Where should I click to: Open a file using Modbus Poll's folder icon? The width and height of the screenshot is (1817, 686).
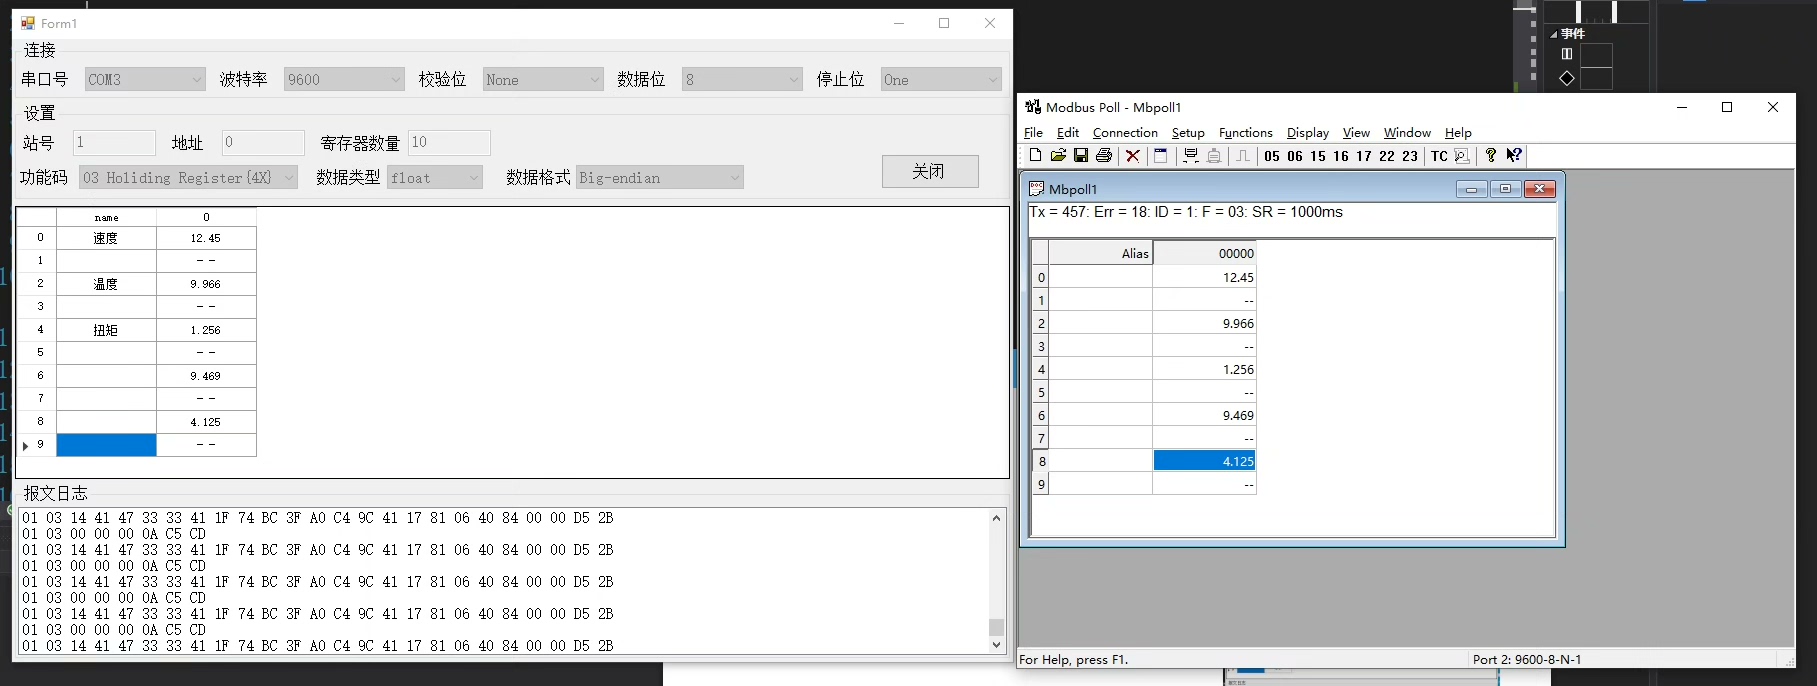click(x=1058, y=155)
